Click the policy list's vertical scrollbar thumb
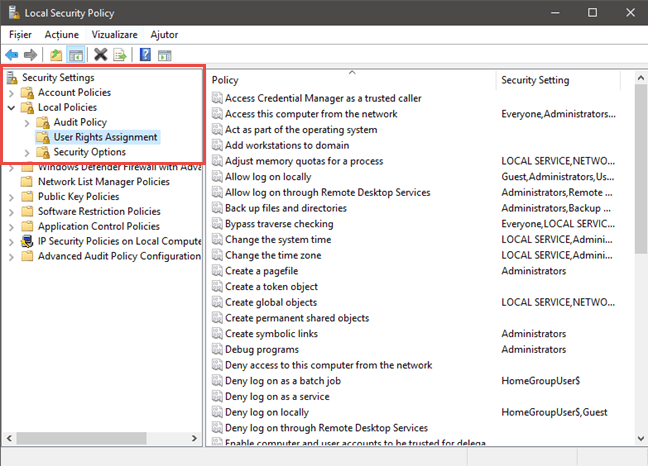The width and height of the screenshot is (648, 466). [641, 169]
